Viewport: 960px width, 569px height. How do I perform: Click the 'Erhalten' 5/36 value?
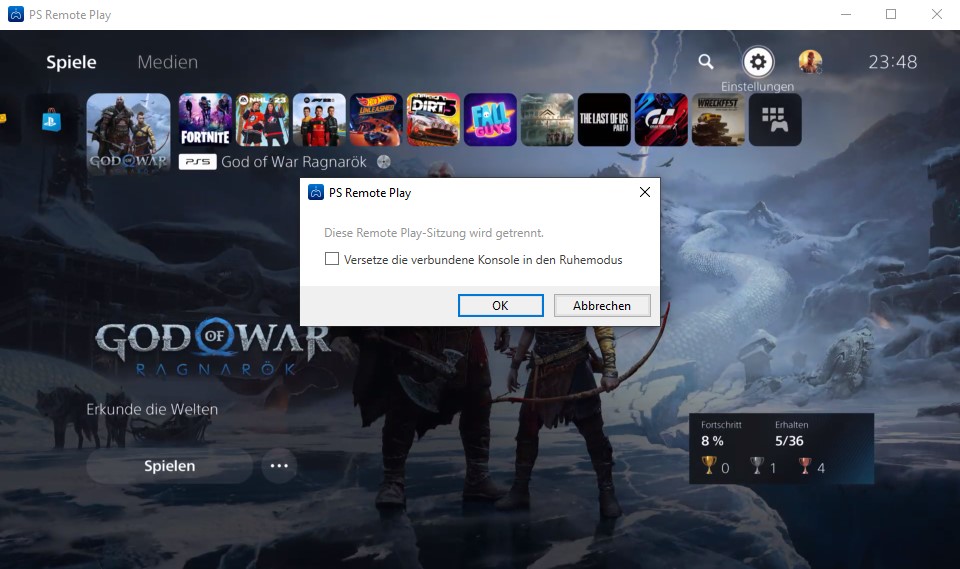pyautogui.click(x=789, y=441)
